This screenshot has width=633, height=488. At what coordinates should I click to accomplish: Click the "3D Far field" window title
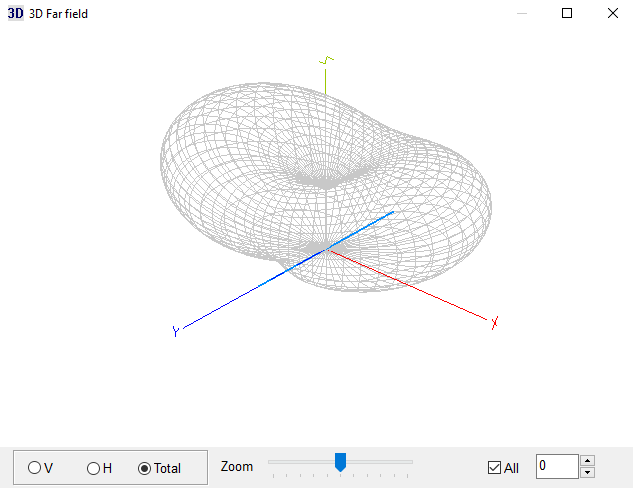point(59,14)
